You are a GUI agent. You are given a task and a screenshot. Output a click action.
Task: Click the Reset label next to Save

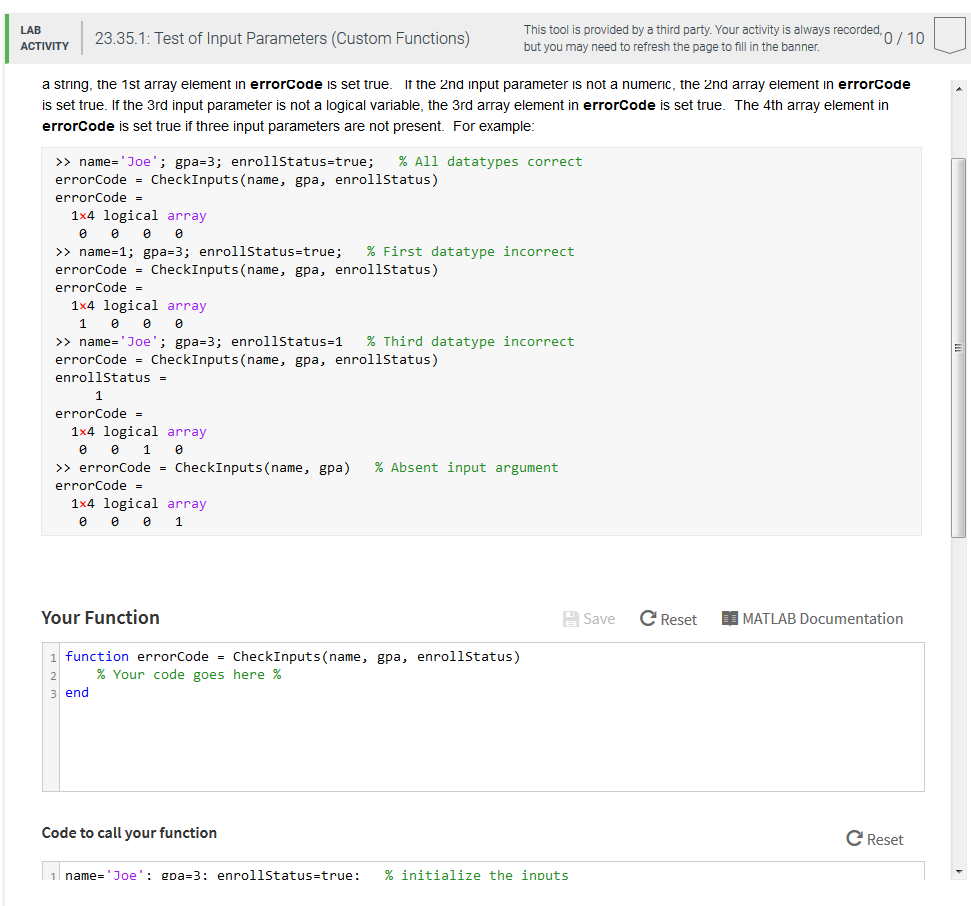(x=678, y=620)
